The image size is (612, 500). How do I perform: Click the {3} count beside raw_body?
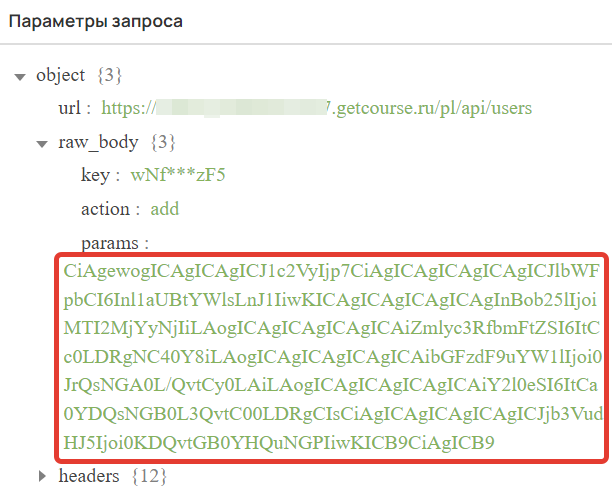[x=163, y=142]
